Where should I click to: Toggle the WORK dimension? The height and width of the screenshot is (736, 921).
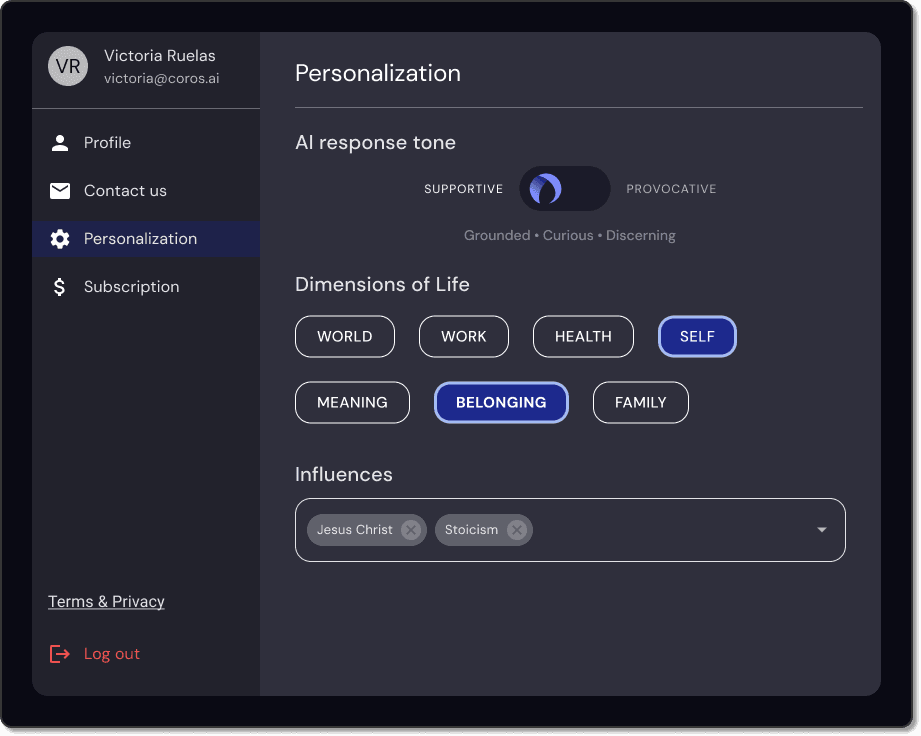(464, 337)
